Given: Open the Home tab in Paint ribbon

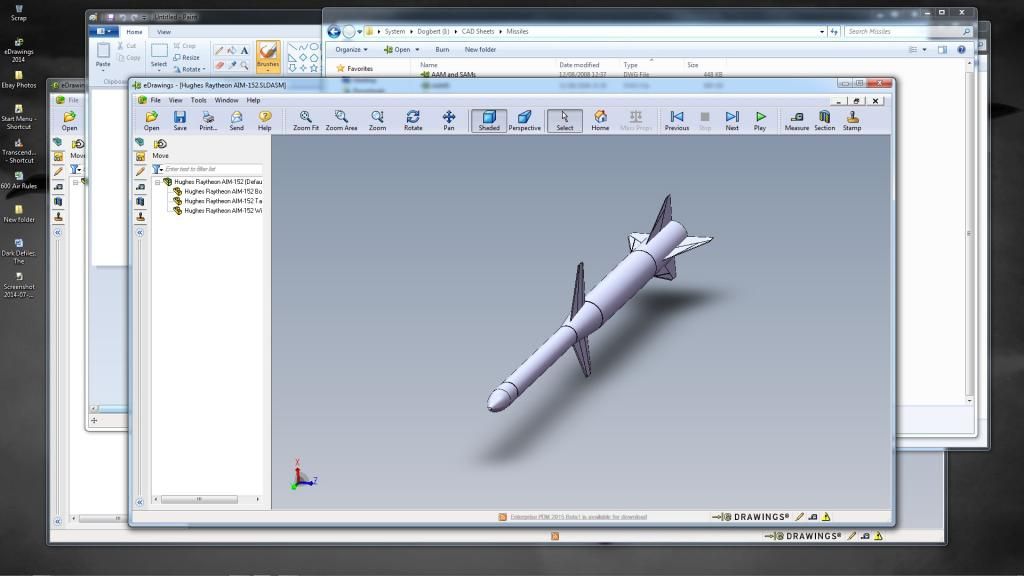Looking at the screenshot, I should click(135, 32).
